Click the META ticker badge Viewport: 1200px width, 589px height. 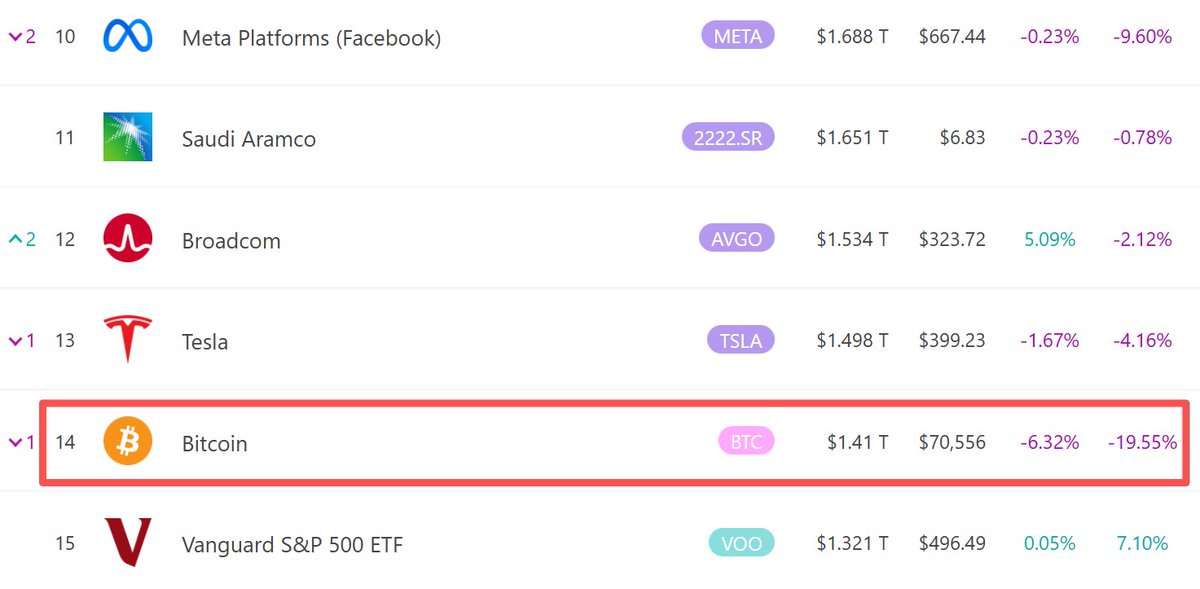(738, 37)
